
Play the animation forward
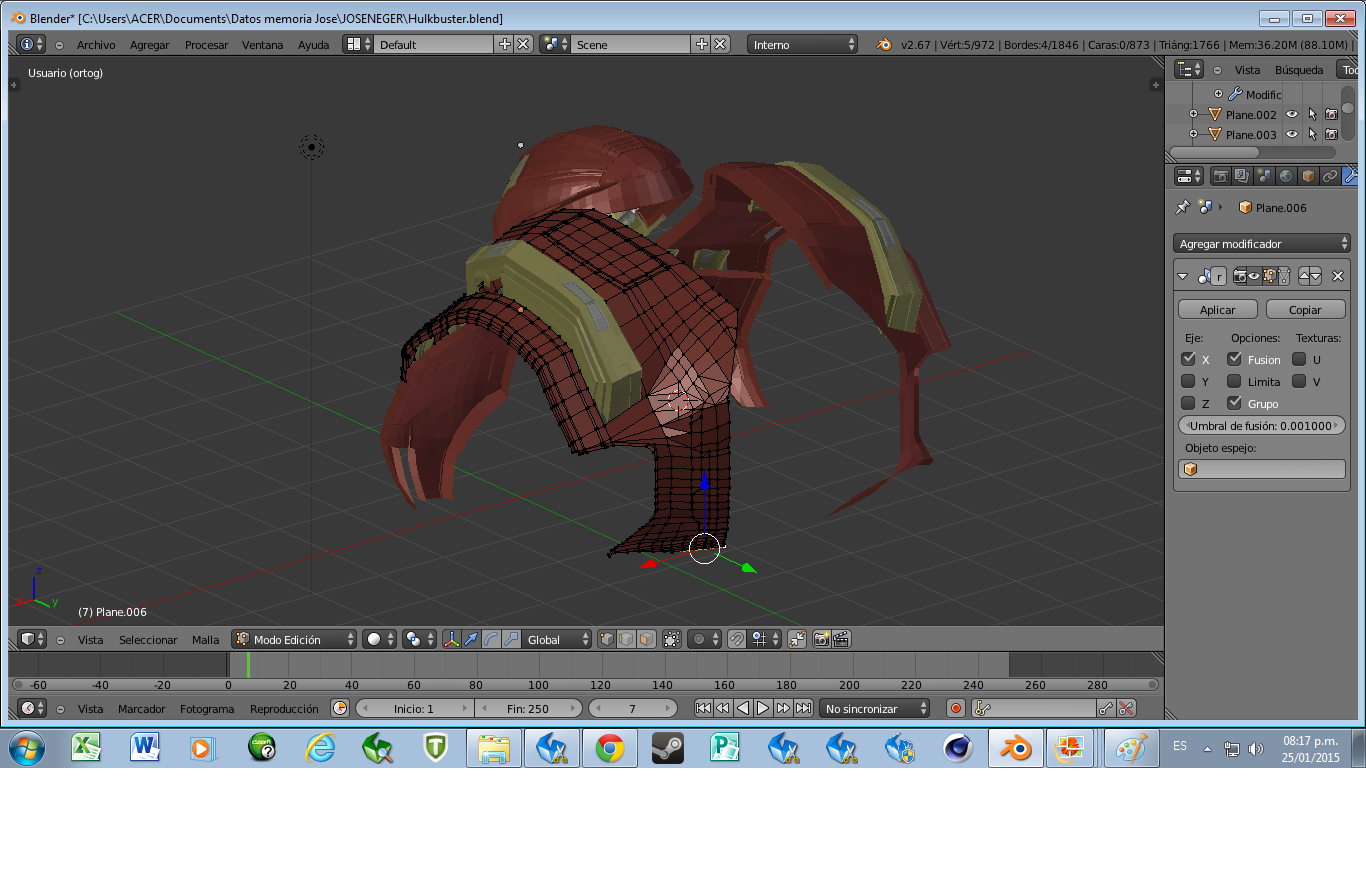pos(762,708)
